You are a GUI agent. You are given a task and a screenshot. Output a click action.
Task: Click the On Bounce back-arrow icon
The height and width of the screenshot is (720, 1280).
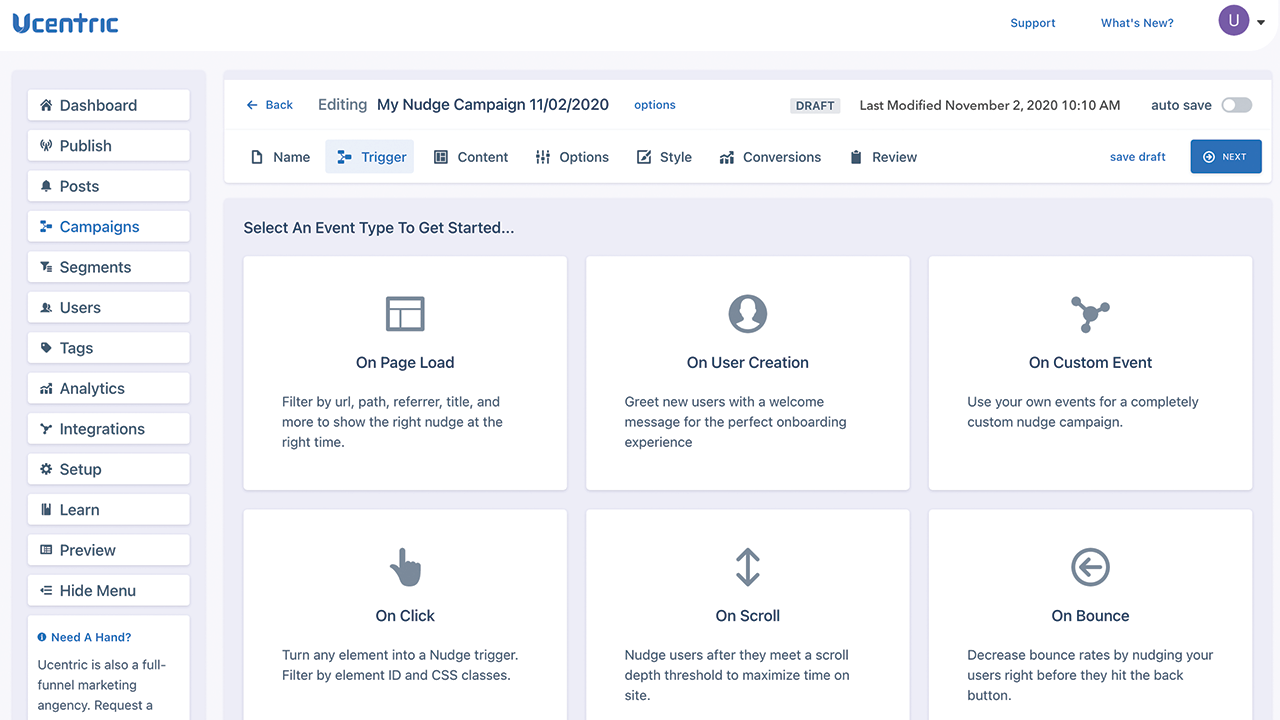pos(1090,567)
